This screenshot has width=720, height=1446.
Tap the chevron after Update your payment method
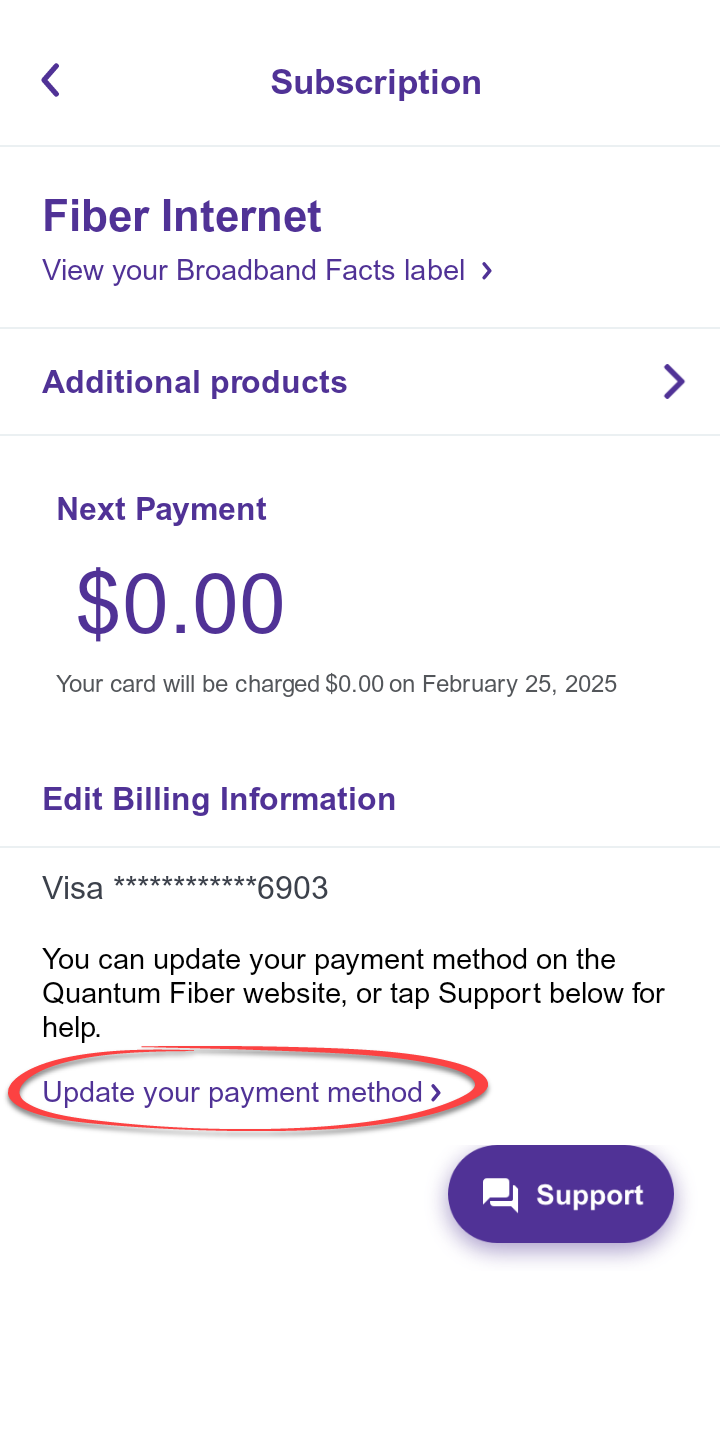coord(436,1093)
